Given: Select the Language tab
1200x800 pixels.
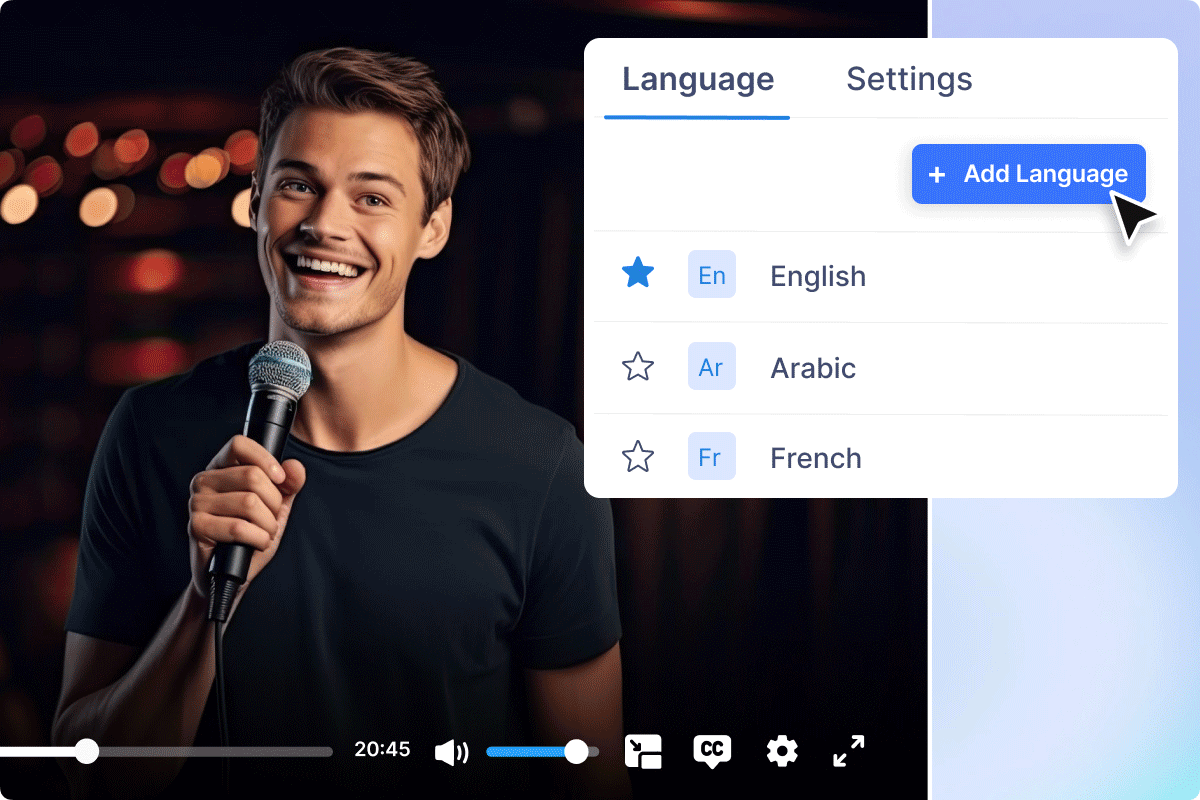Looking at the screenshot, I should tap(697, 79).
